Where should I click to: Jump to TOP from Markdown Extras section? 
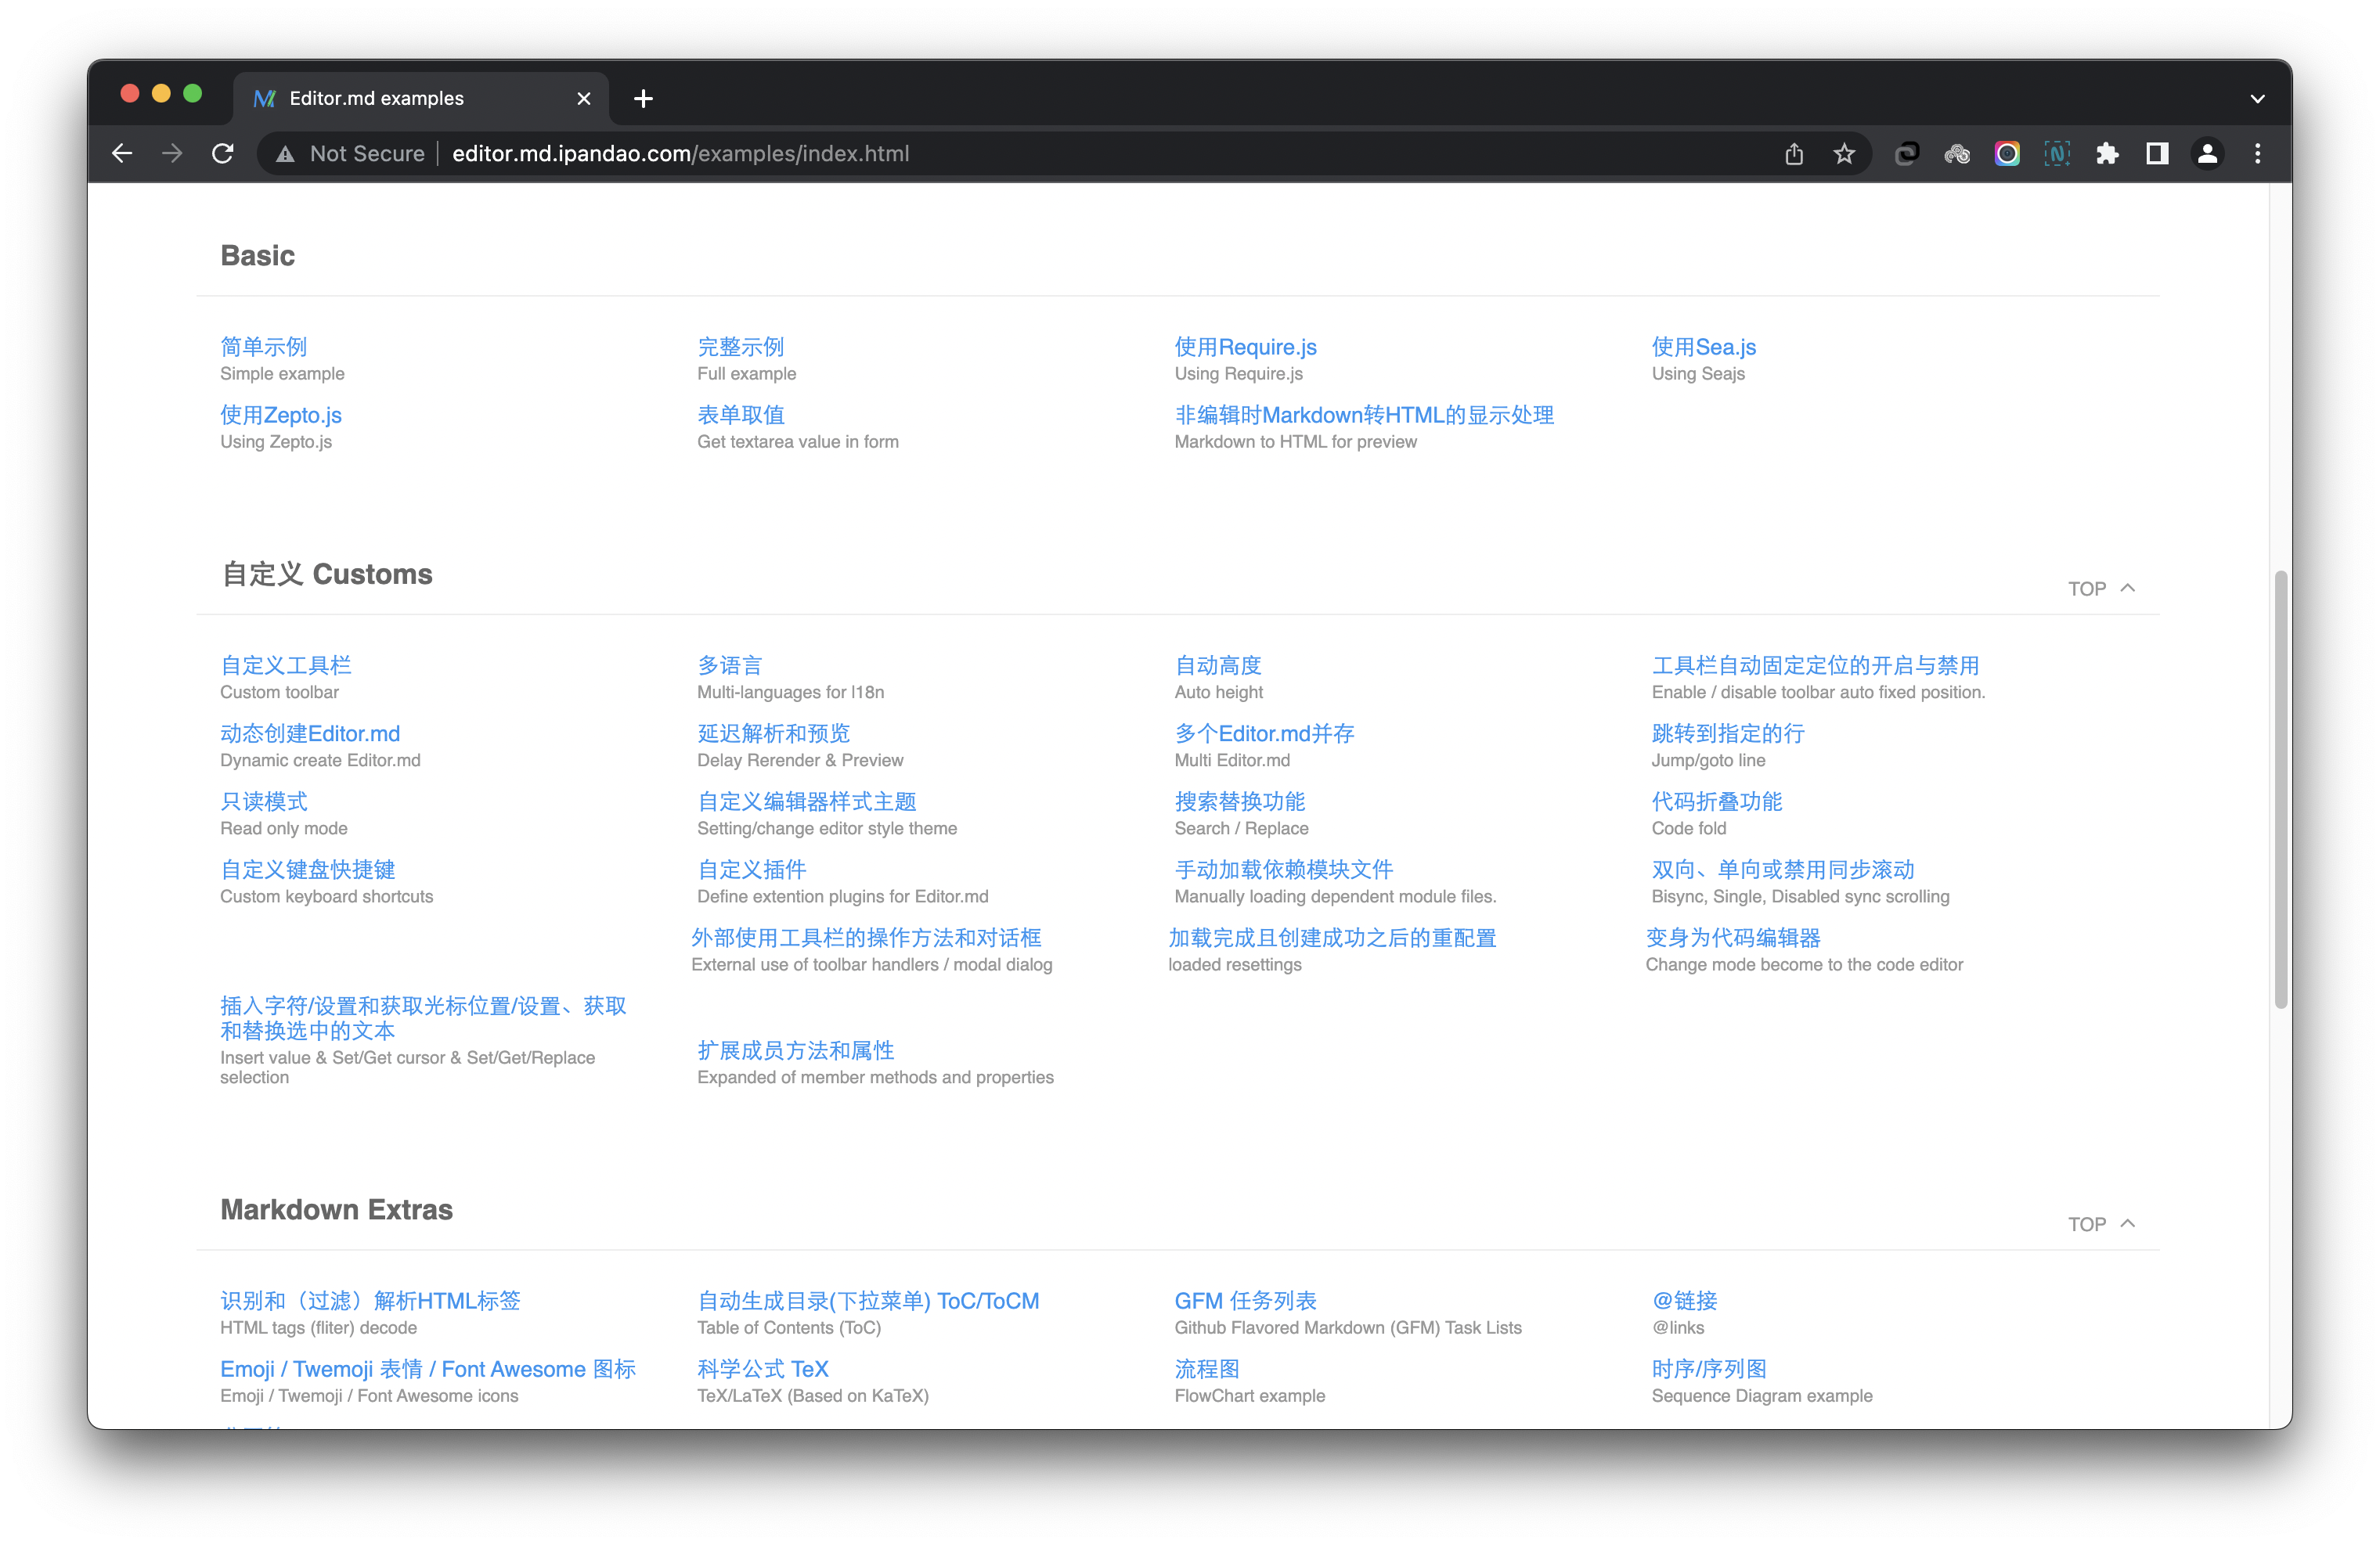pos(2101,1224)
